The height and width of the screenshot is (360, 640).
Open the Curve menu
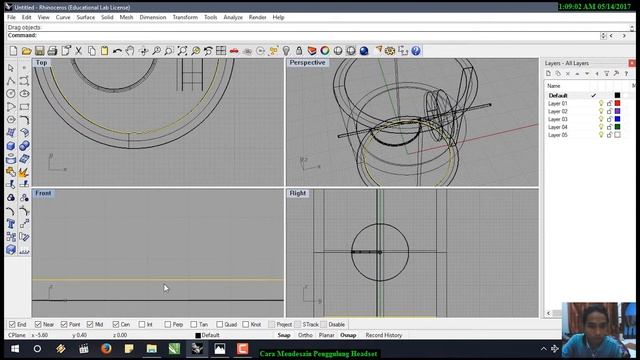point(63,17)
